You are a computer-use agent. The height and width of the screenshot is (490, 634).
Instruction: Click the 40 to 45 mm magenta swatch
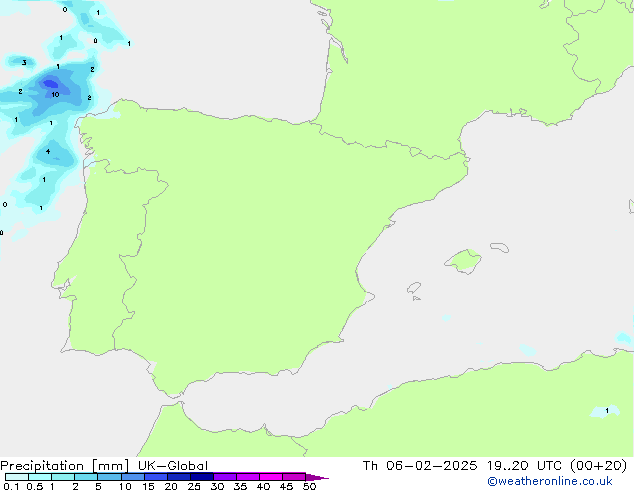coord(271,477)
